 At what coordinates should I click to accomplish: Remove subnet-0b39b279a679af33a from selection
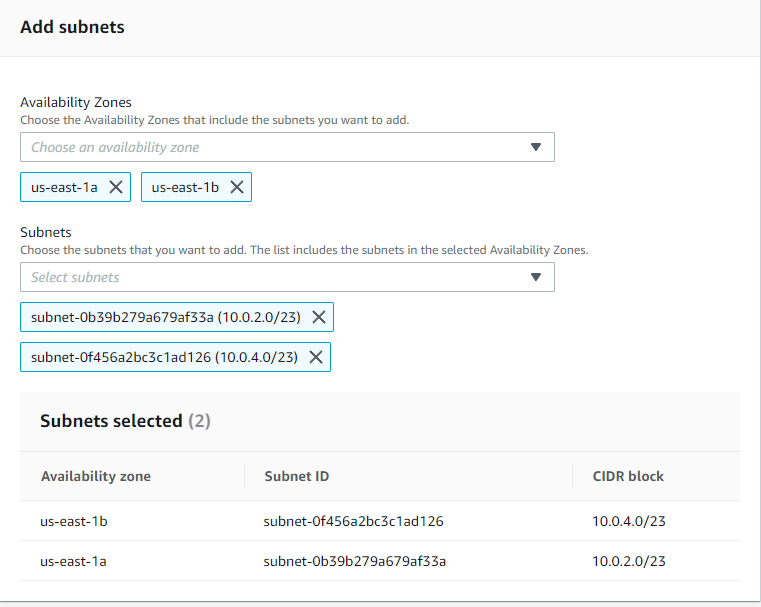tap(319, 317)
